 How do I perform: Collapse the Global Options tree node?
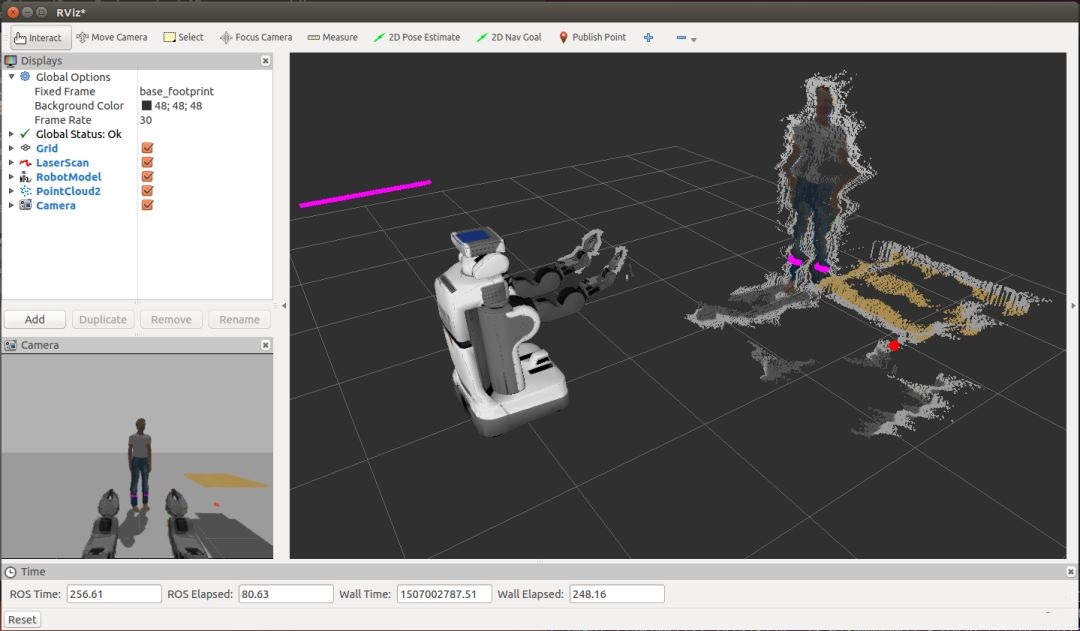11,76
